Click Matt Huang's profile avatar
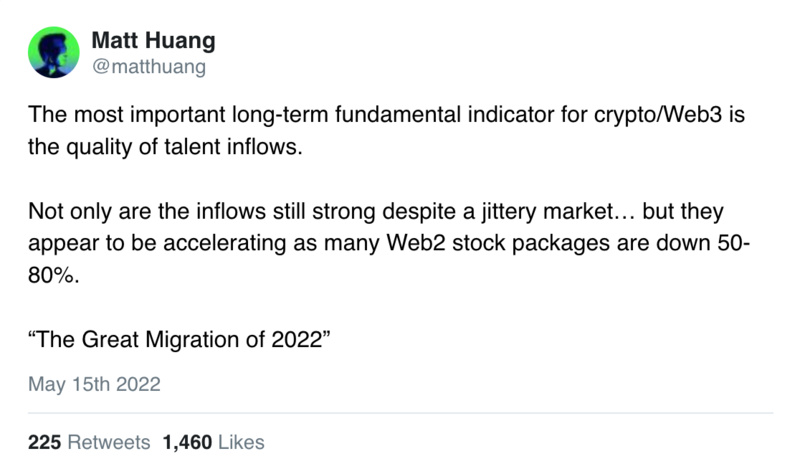The width and height of the screenshot is (800, 469). tap(53, 52)
